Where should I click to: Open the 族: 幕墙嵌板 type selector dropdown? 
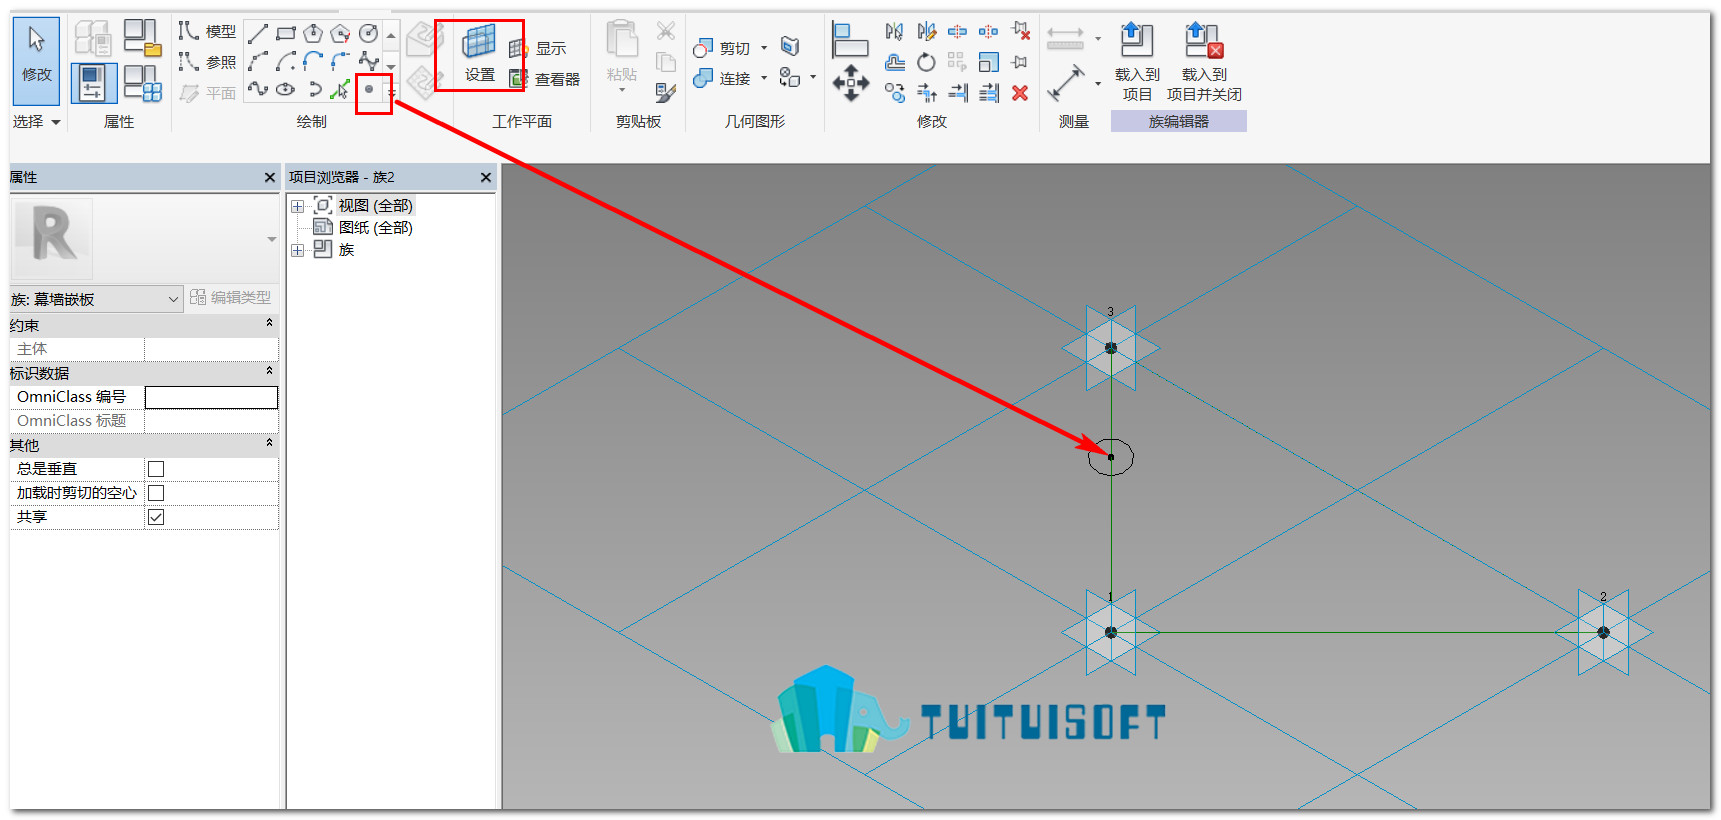pyautogui.click(x=95, y=299)
